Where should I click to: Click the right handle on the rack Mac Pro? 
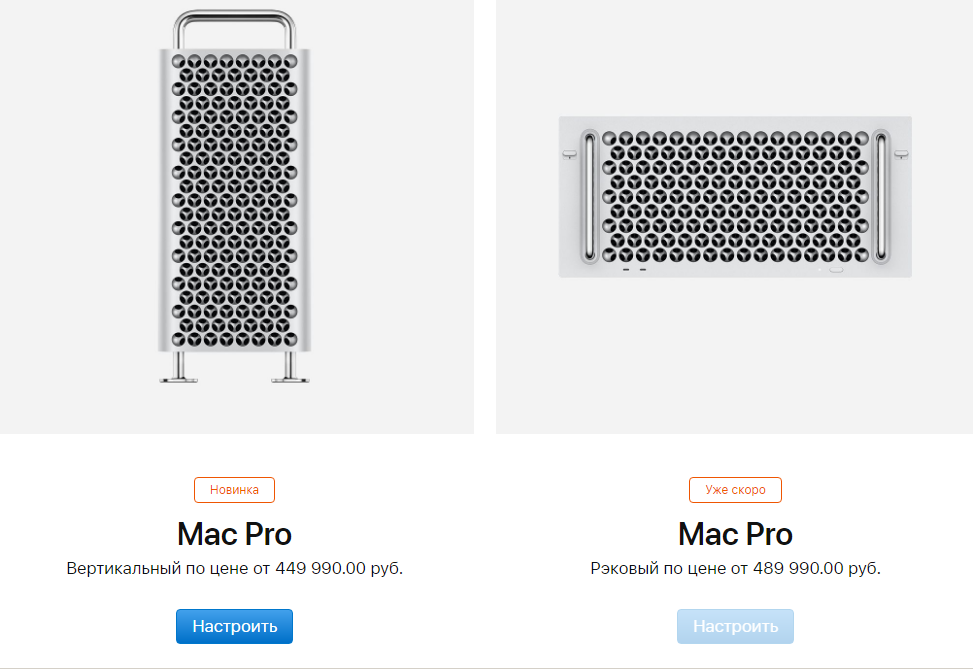[882, 196]
